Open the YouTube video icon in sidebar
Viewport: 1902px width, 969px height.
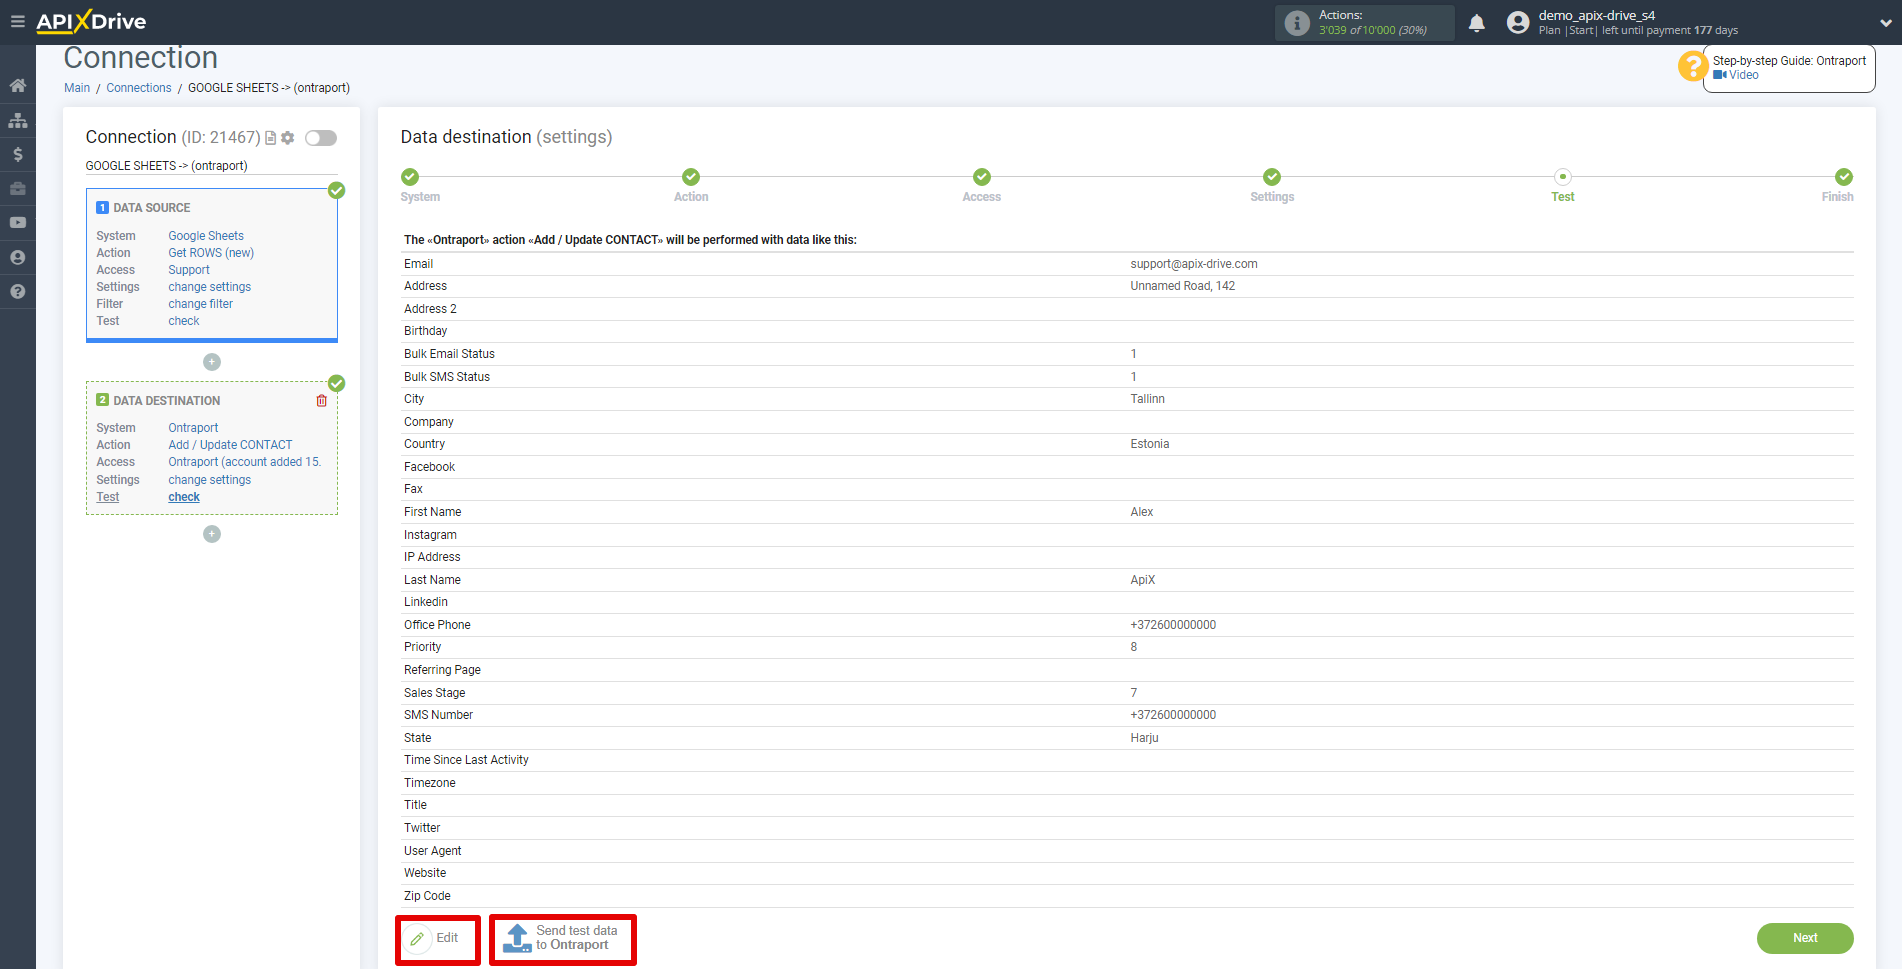17,223
